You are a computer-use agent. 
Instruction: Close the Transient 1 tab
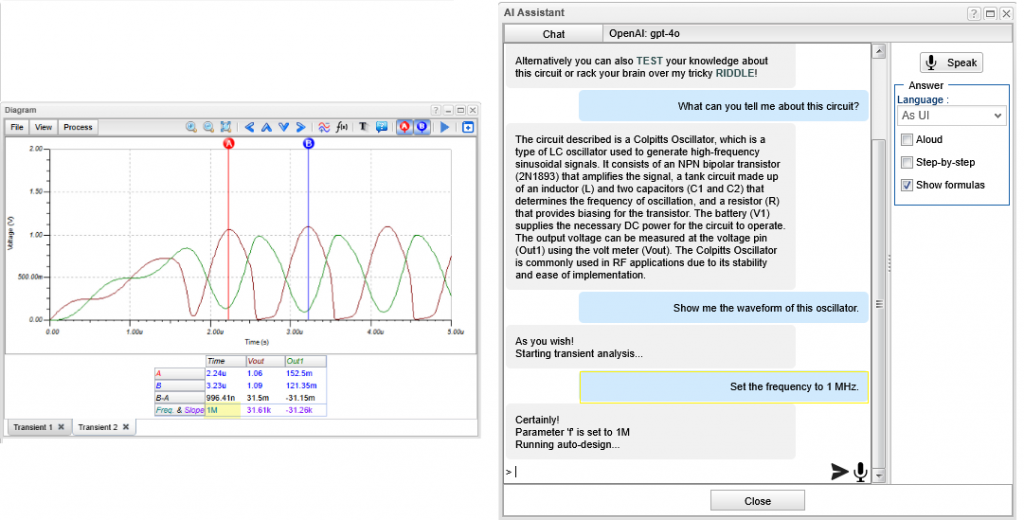[61, 427]
